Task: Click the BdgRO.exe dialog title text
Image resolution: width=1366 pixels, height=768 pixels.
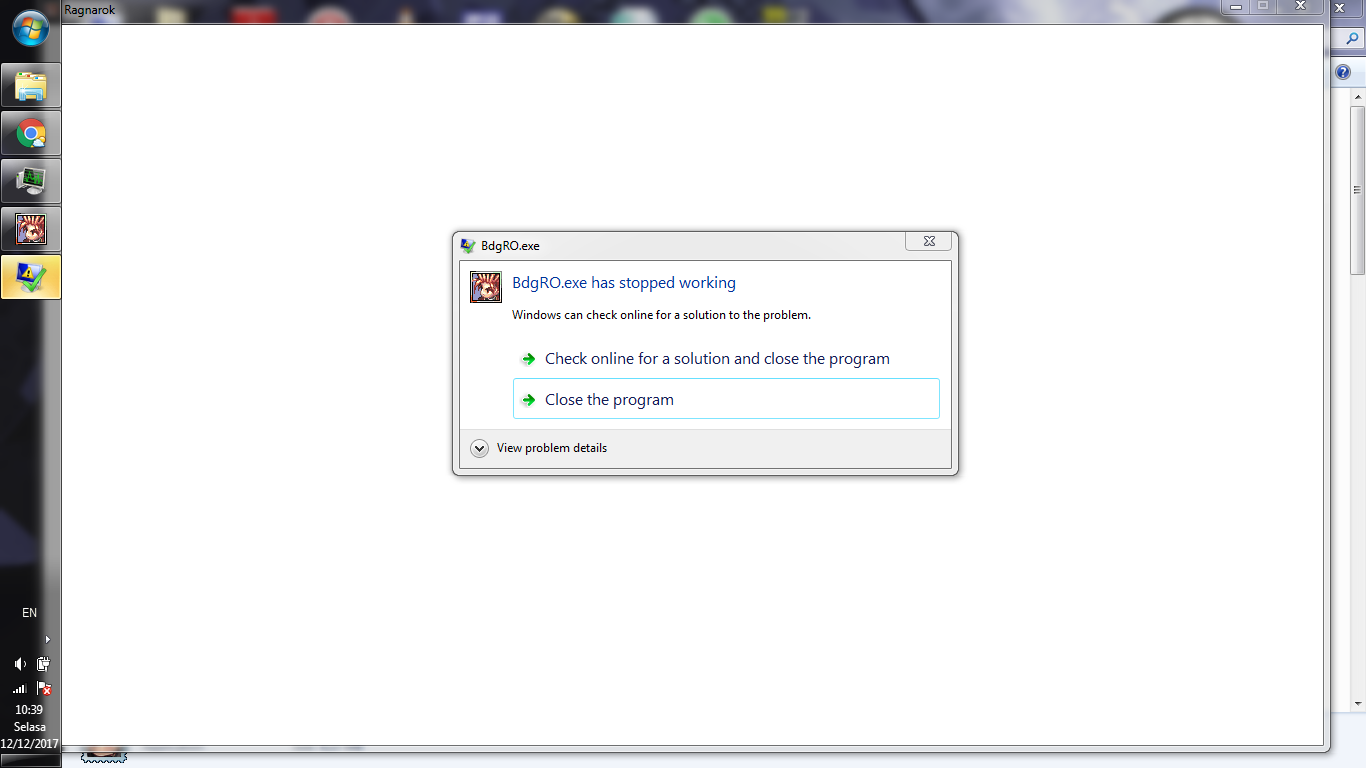Action: 510,246
